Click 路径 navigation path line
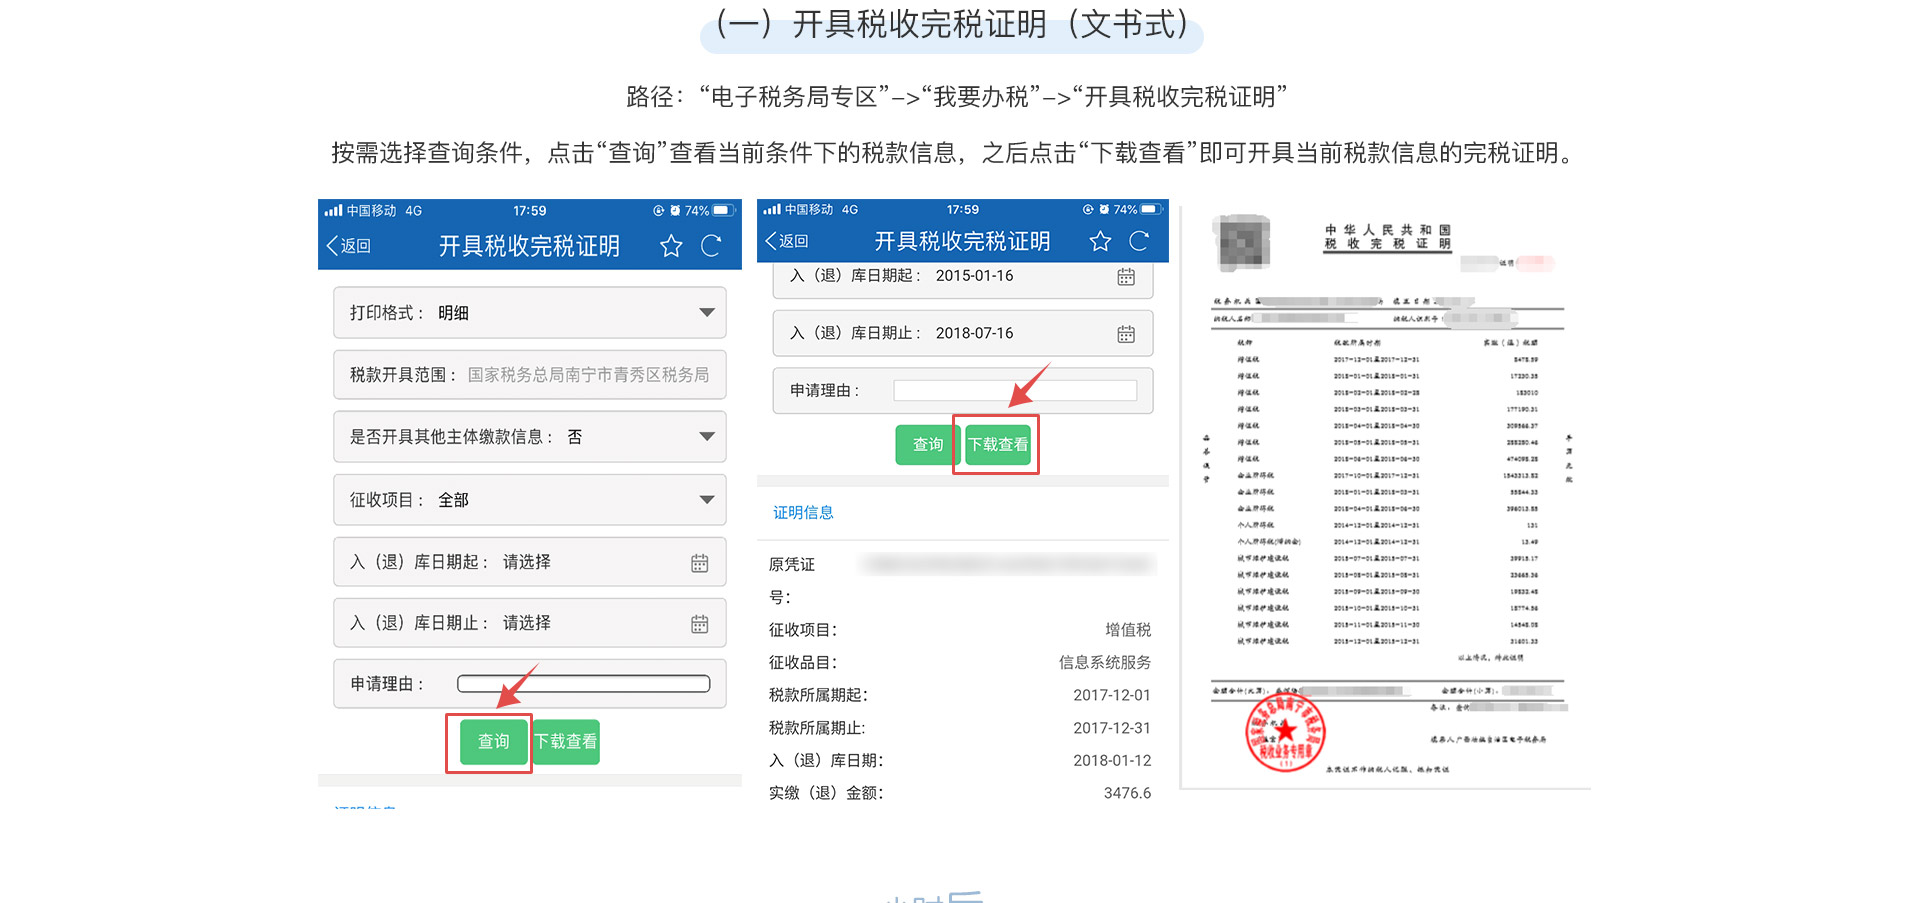Image resolution: width=1920 pixels, height=903 pixels. [957, 97]
